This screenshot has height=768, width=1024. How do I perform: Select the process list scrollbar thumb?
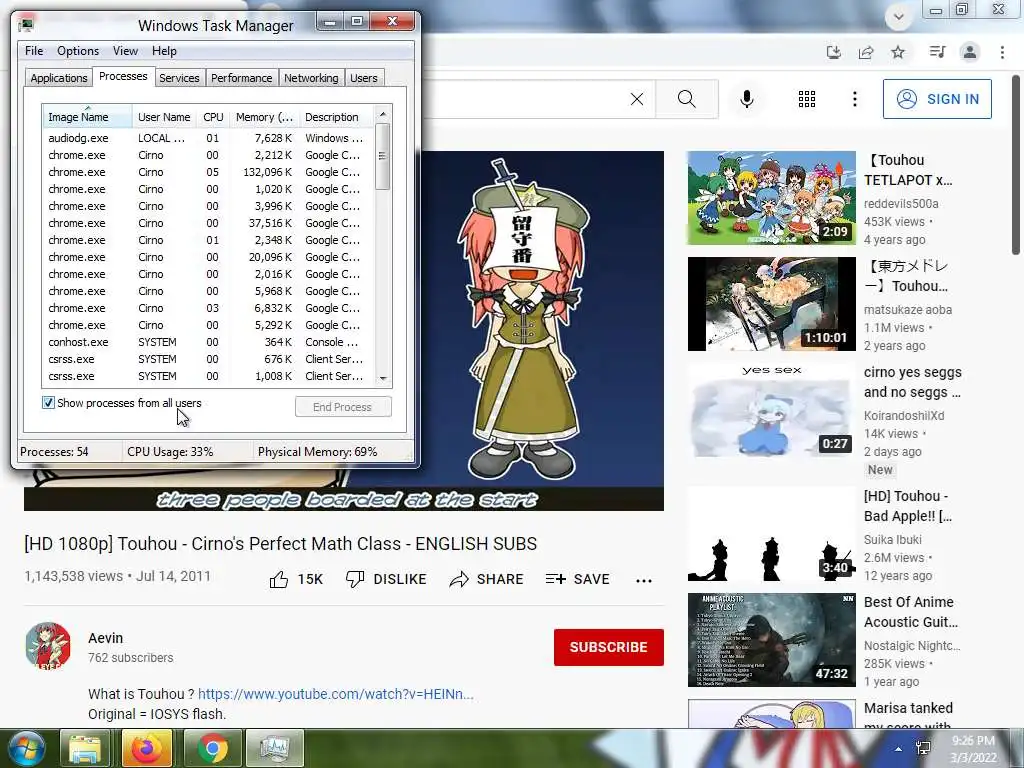click(383, 156)
